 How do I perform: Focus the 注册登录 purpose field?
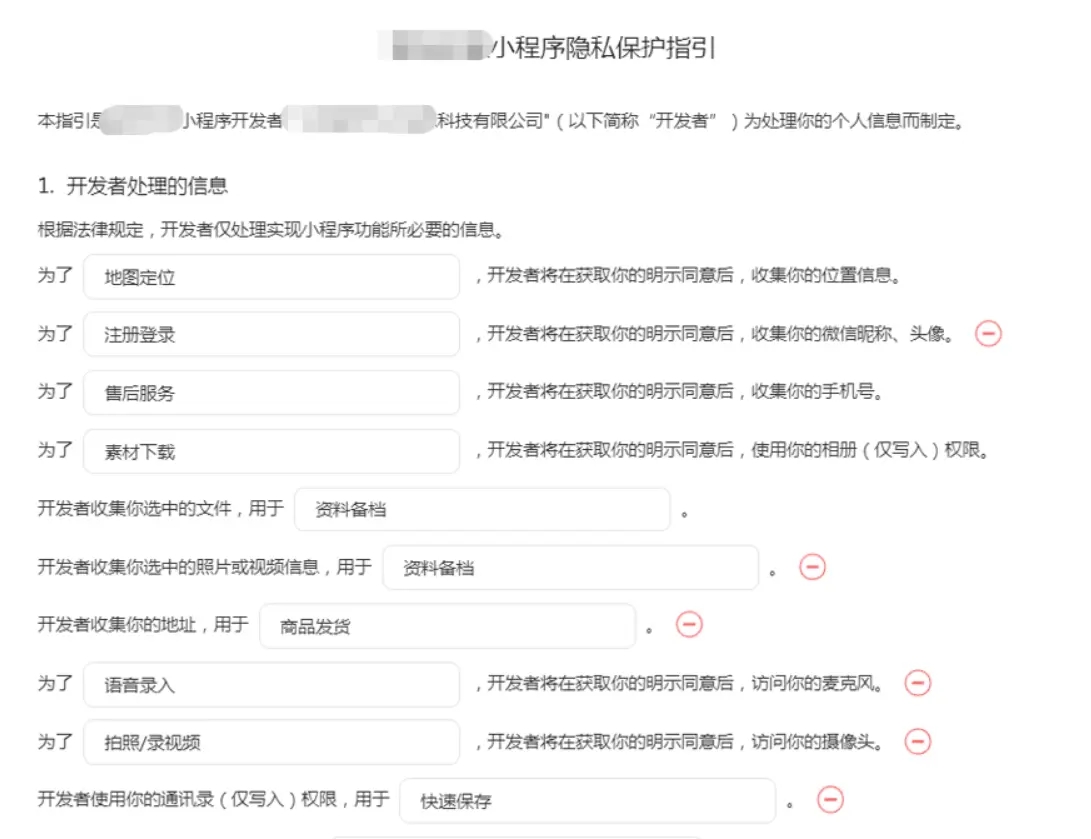271,335
